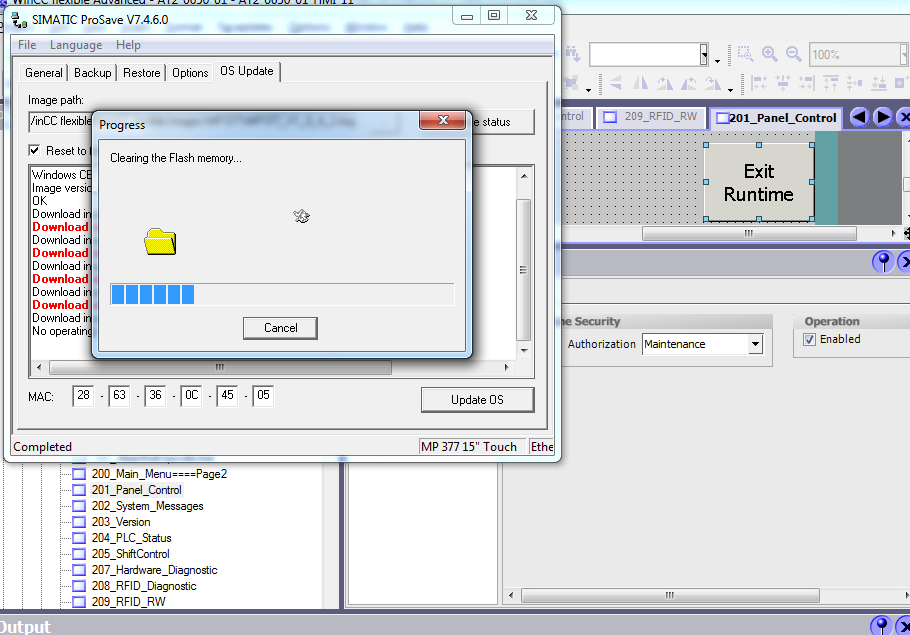Switch to the 209_RFID_RW screen tab
The width and height of the screenshot is (910, 635).
[x=651, y=117]
